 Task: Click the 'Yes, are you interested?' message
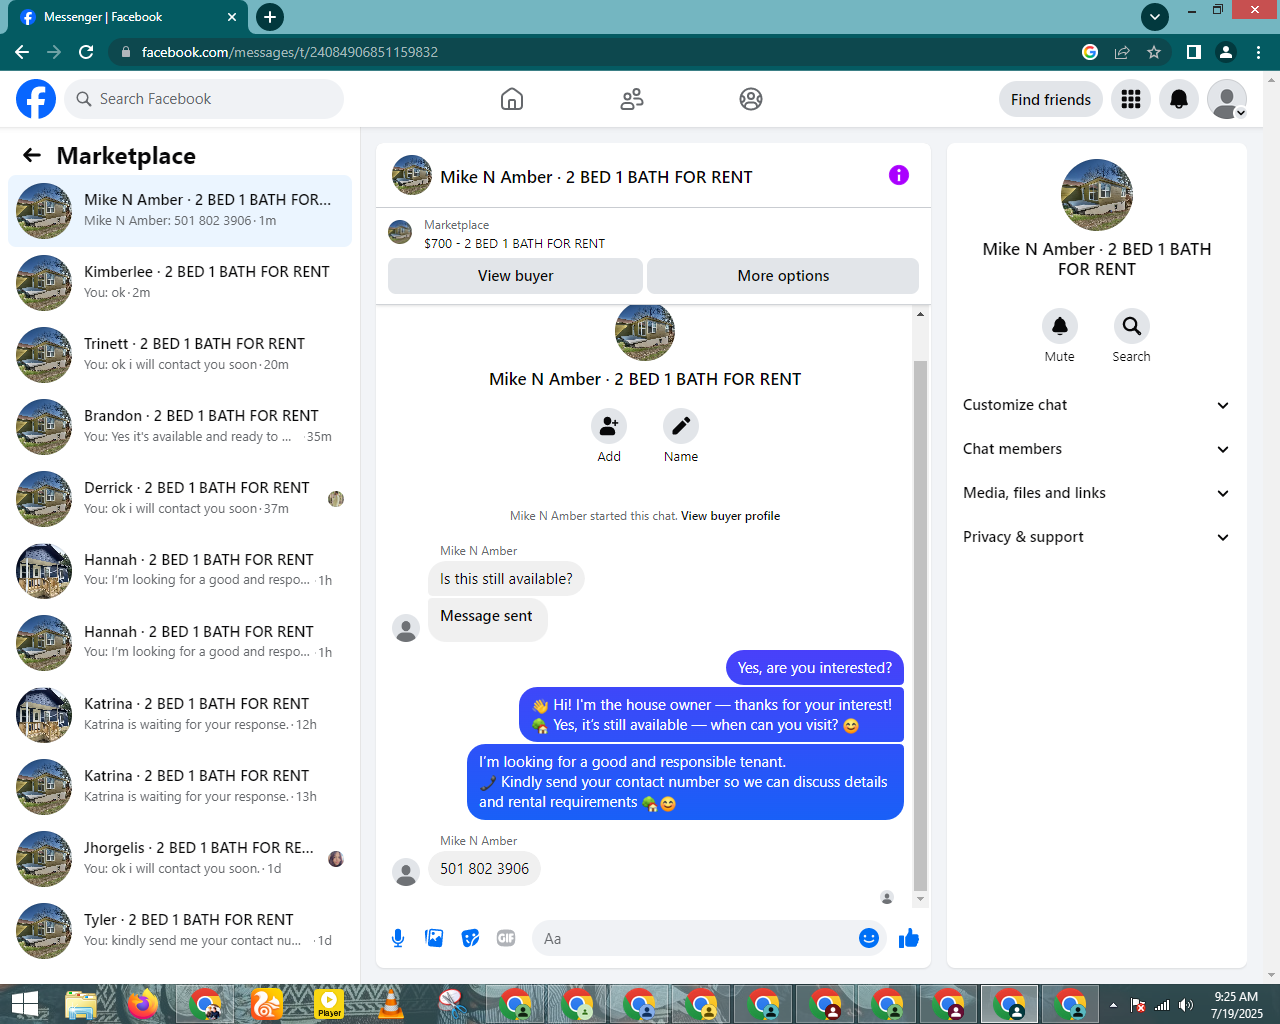(814, 668)
